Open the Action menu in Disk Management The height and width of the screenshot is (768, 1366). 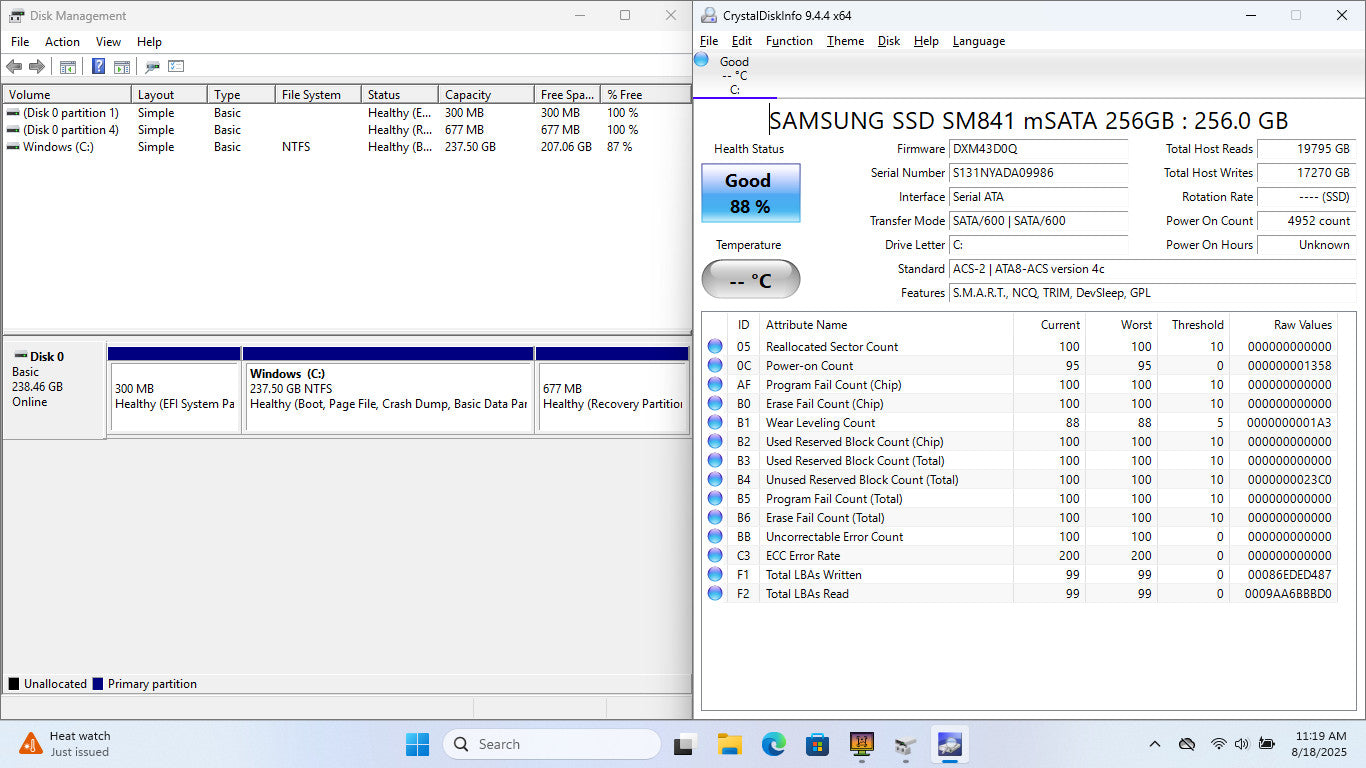point(62,42)
